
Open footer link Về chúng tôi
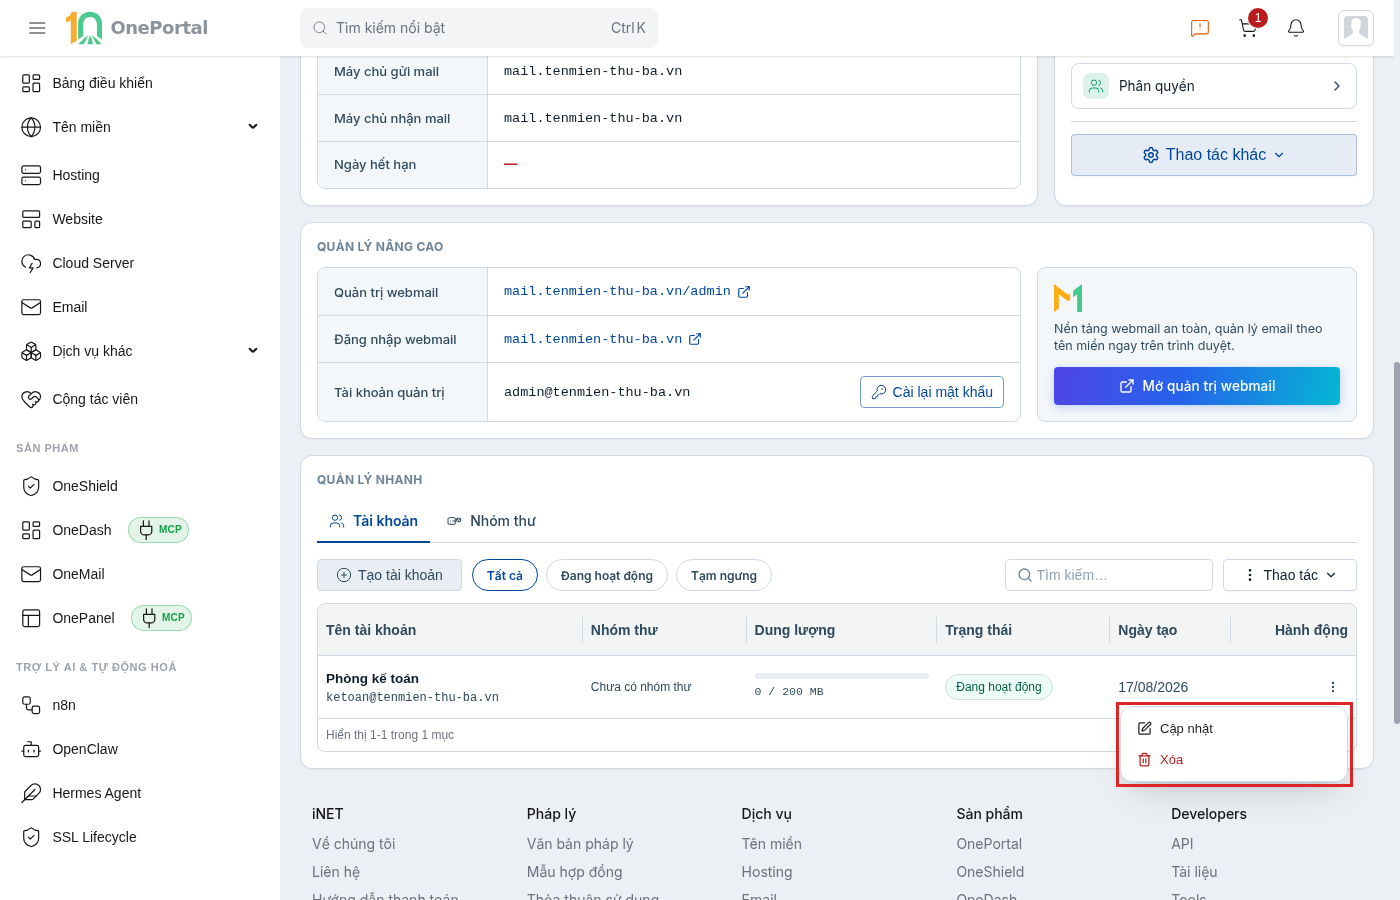[354, 844]
